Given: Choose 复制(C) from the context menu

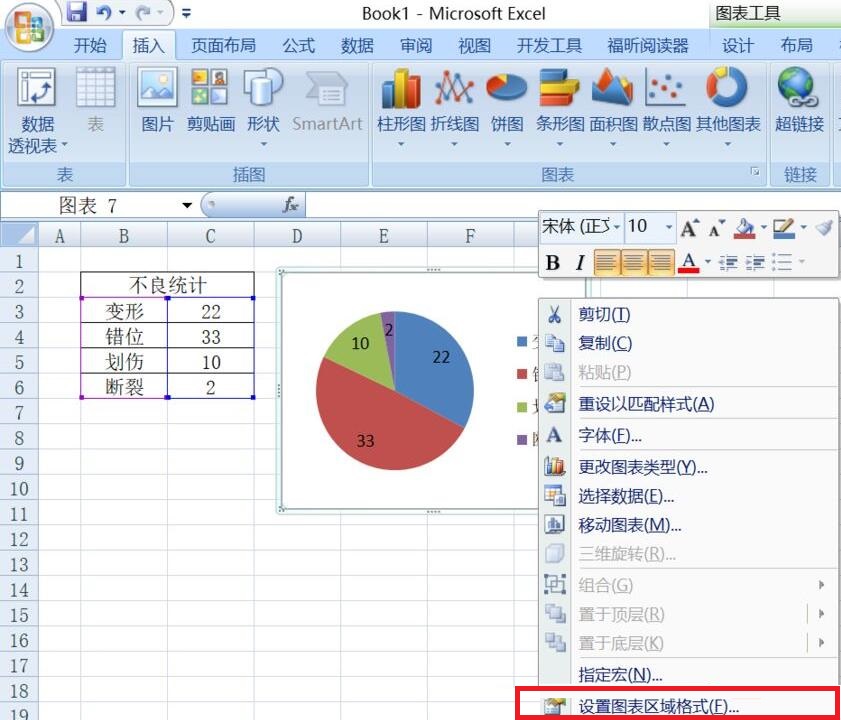Looking at the screenshot, I should (x=688, y=343).
